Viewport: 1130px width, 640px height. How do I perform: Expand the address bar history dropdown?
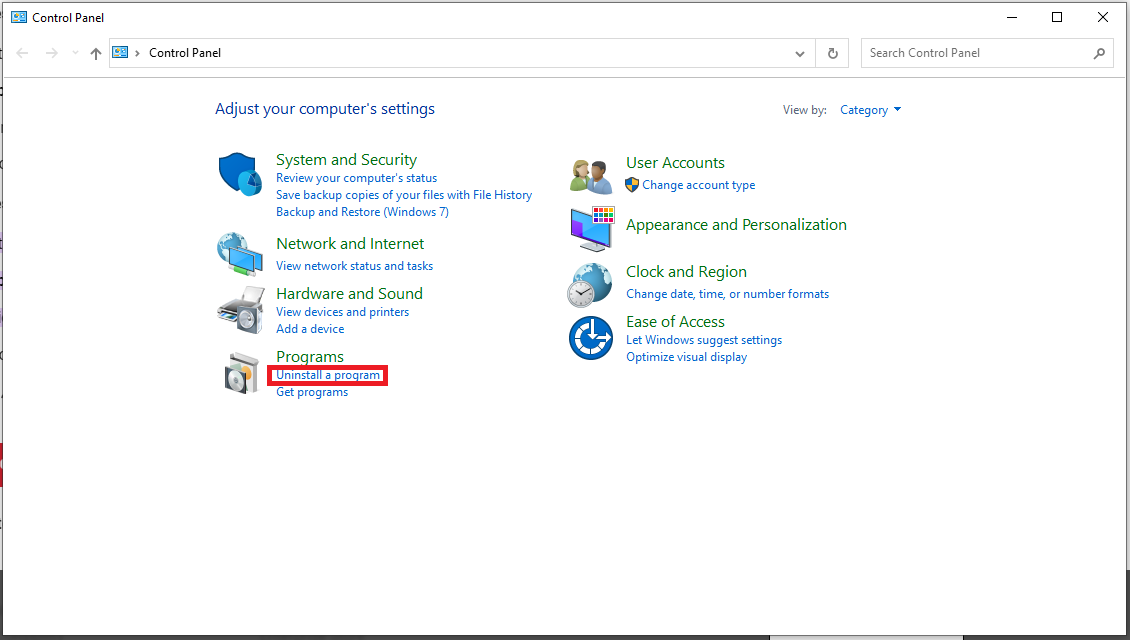click(x=799, y=53)
